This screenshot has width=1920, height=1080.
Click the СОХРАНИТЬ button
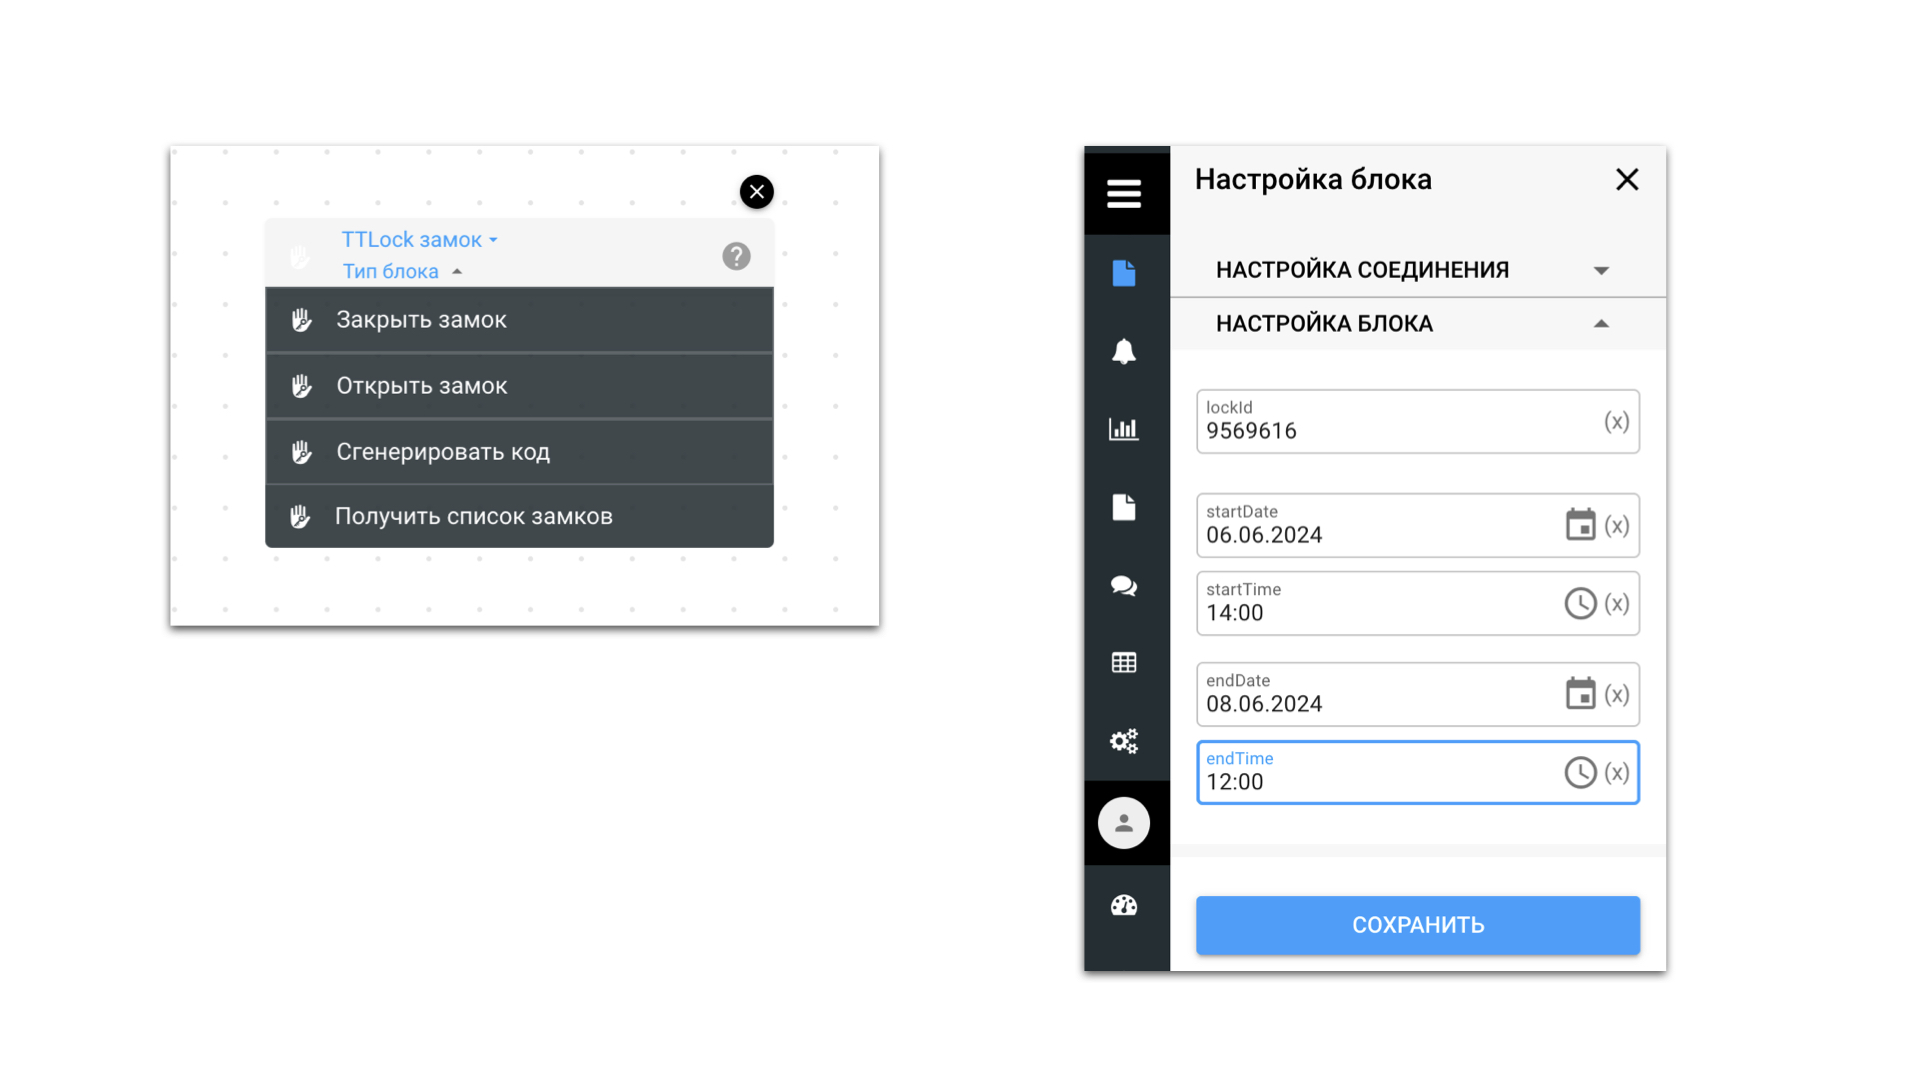pos(1418,925)
